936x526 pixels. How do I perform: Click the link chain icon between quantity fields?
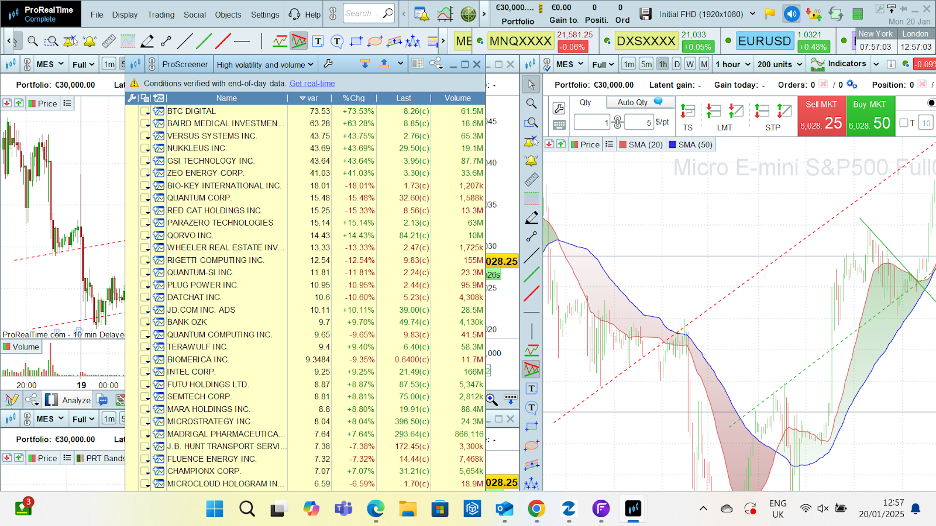coord(618,123)
